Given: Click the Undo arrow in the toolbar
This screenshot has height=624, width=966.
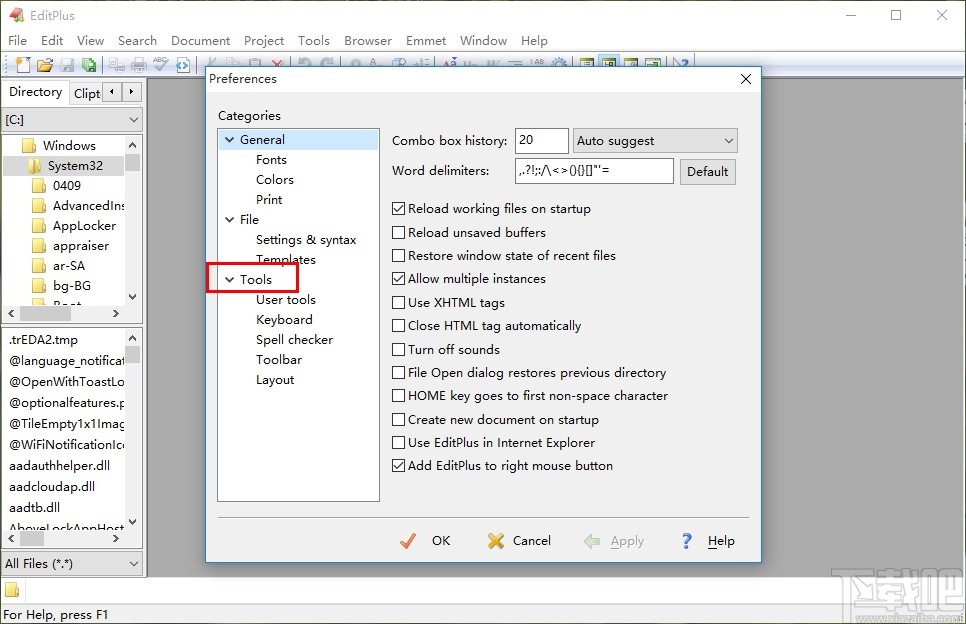Looking at the screenshot, I should pos(304,63).
